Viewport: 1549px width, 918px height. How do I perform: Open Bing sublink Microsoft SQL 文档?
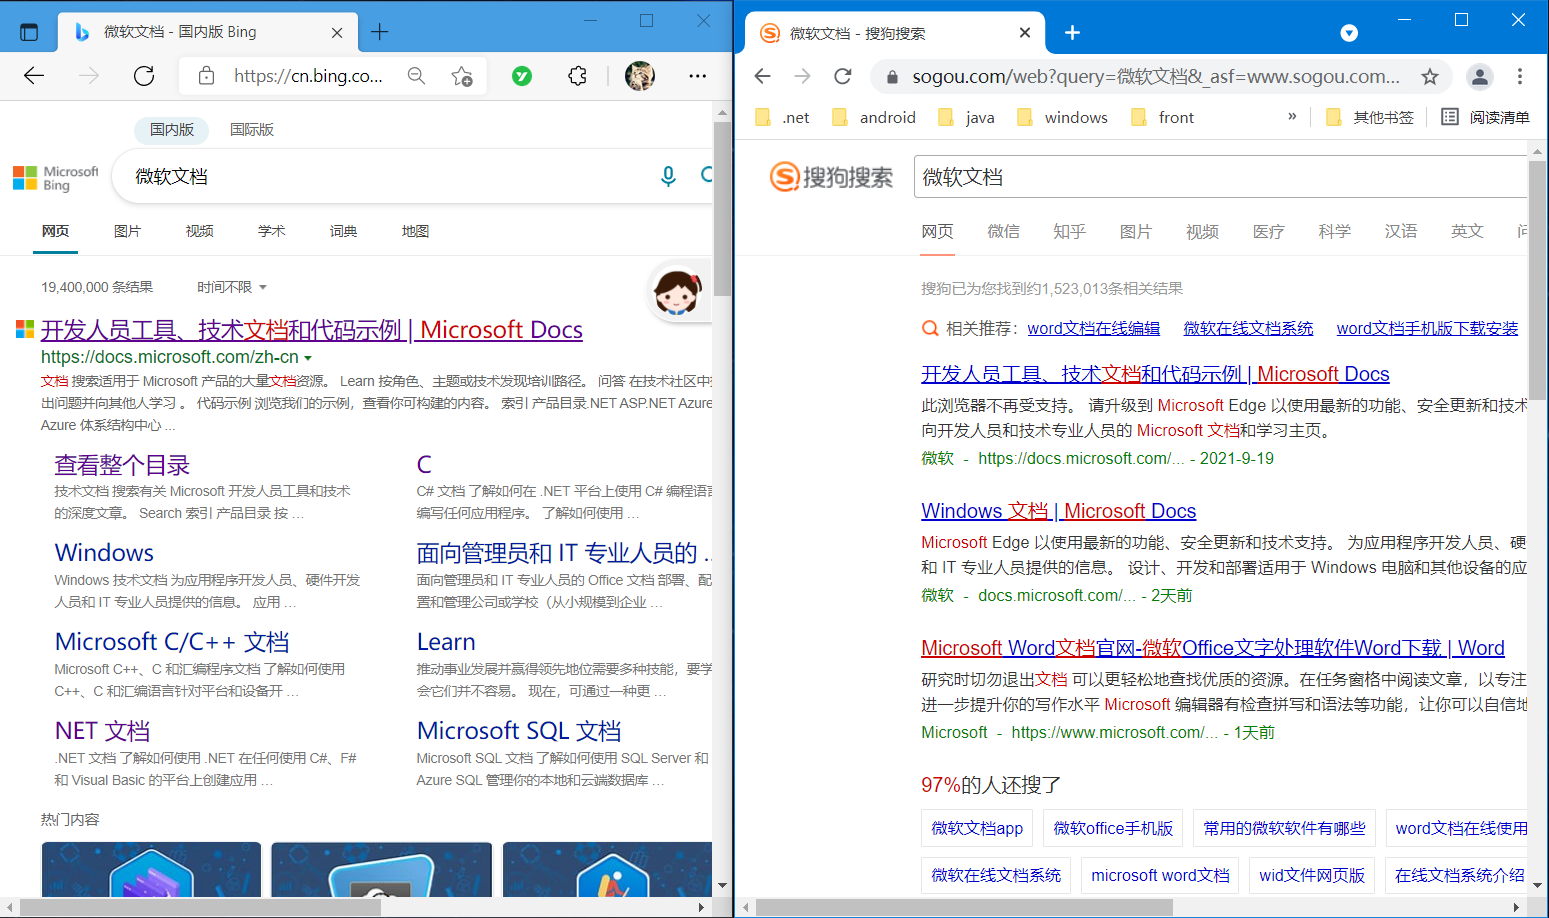pyautogui.click(x=519, y=731)
